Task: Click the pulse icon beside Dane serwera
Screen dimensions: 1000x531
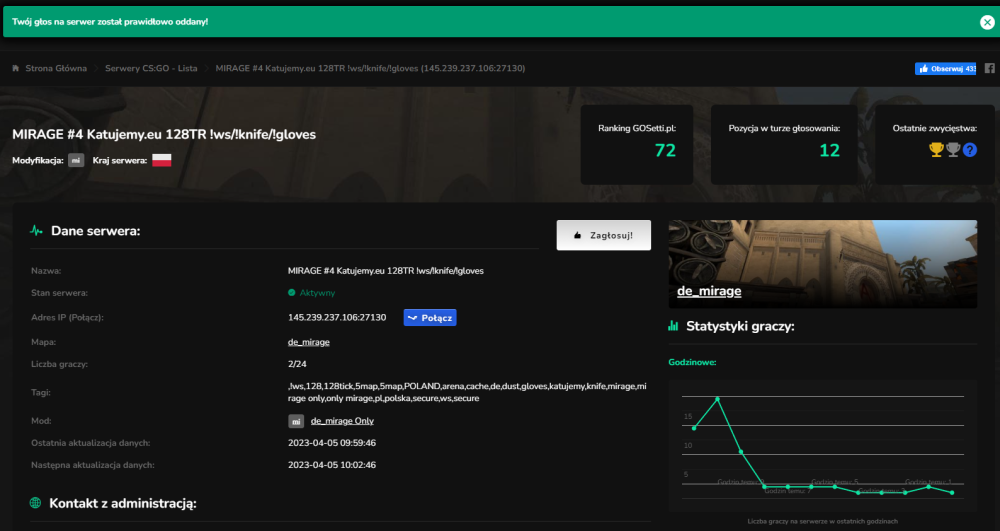Action: [x=36, y=231]
